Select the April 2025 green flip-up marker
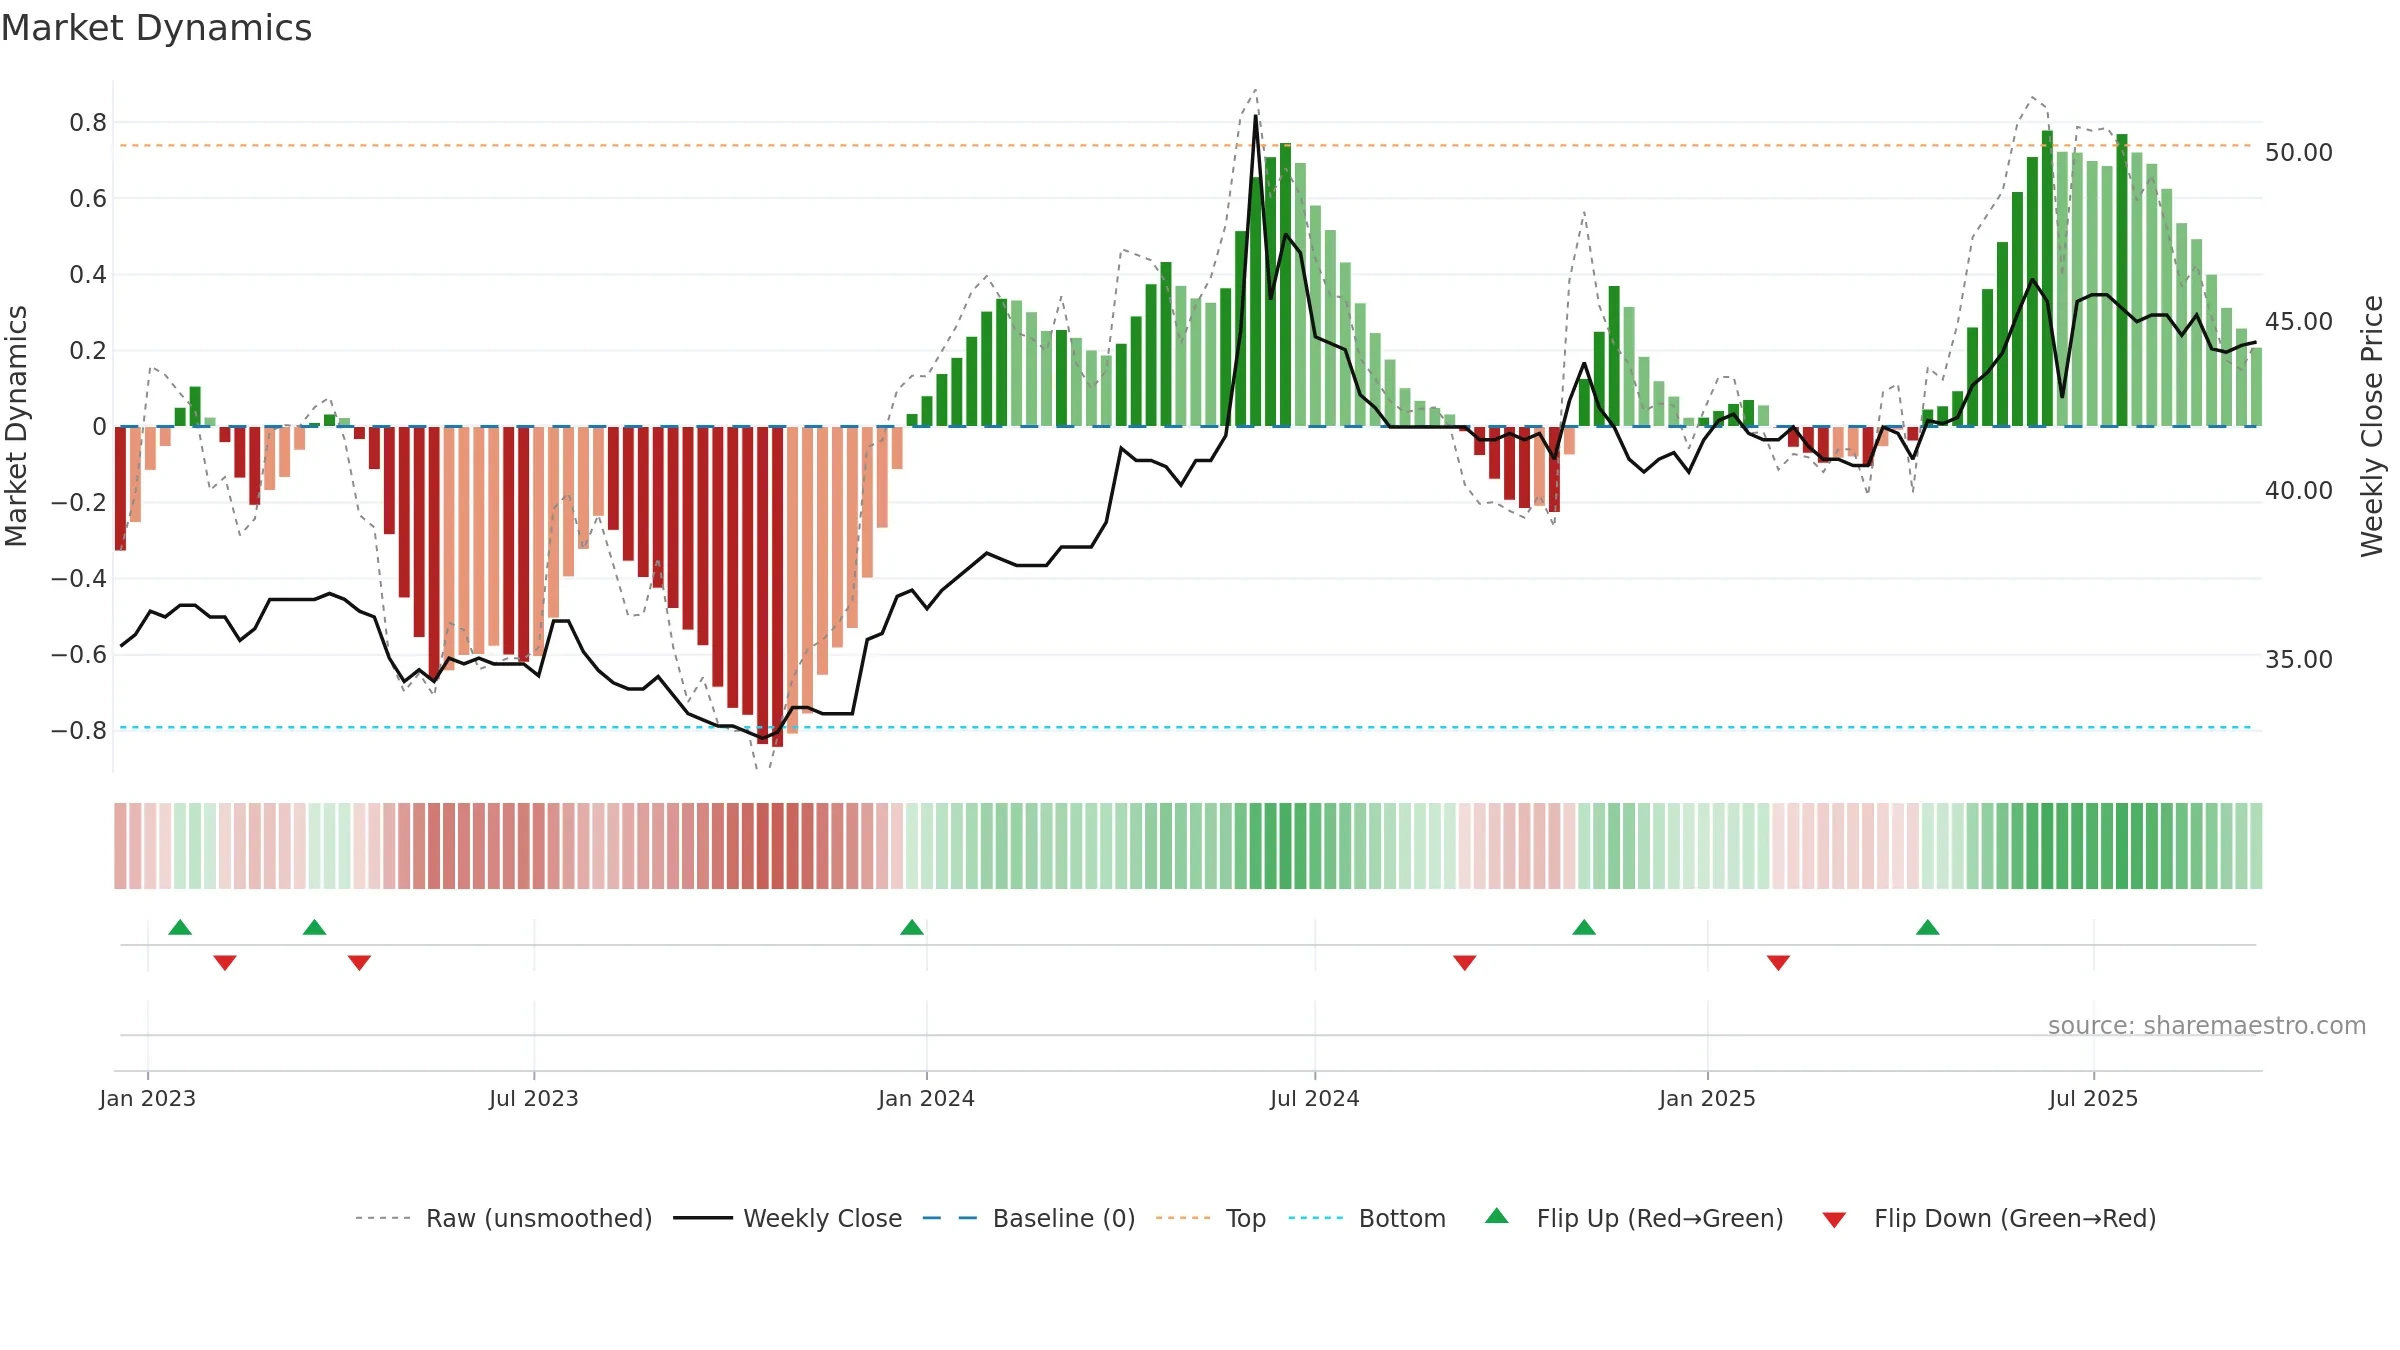Viewport: 2400px width, 1350px height. [1928, 927]
